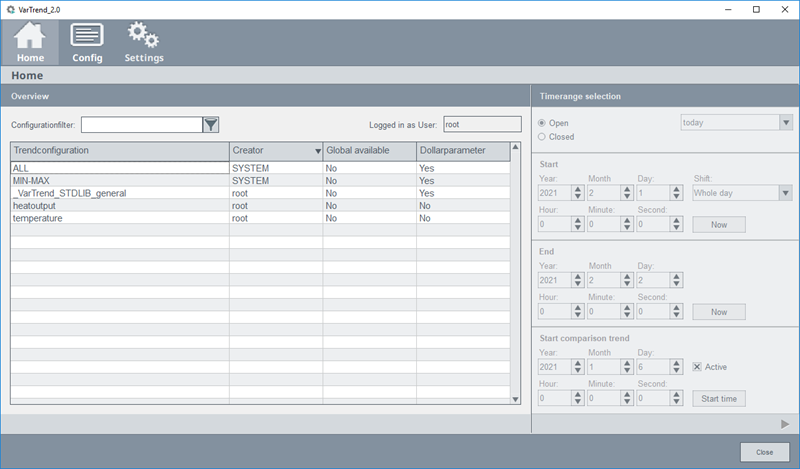
Task: Click the comparison trend Hour stepper
Action: [578, 398]
